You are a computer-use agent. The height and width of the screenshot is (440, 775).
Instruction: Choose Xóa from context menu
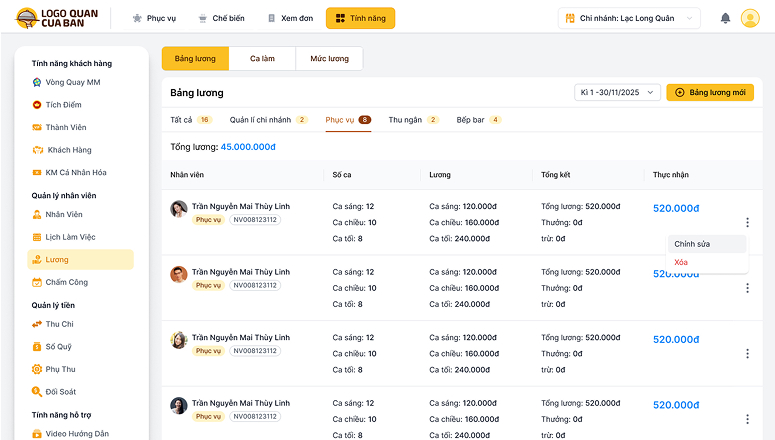click(681, 262)
